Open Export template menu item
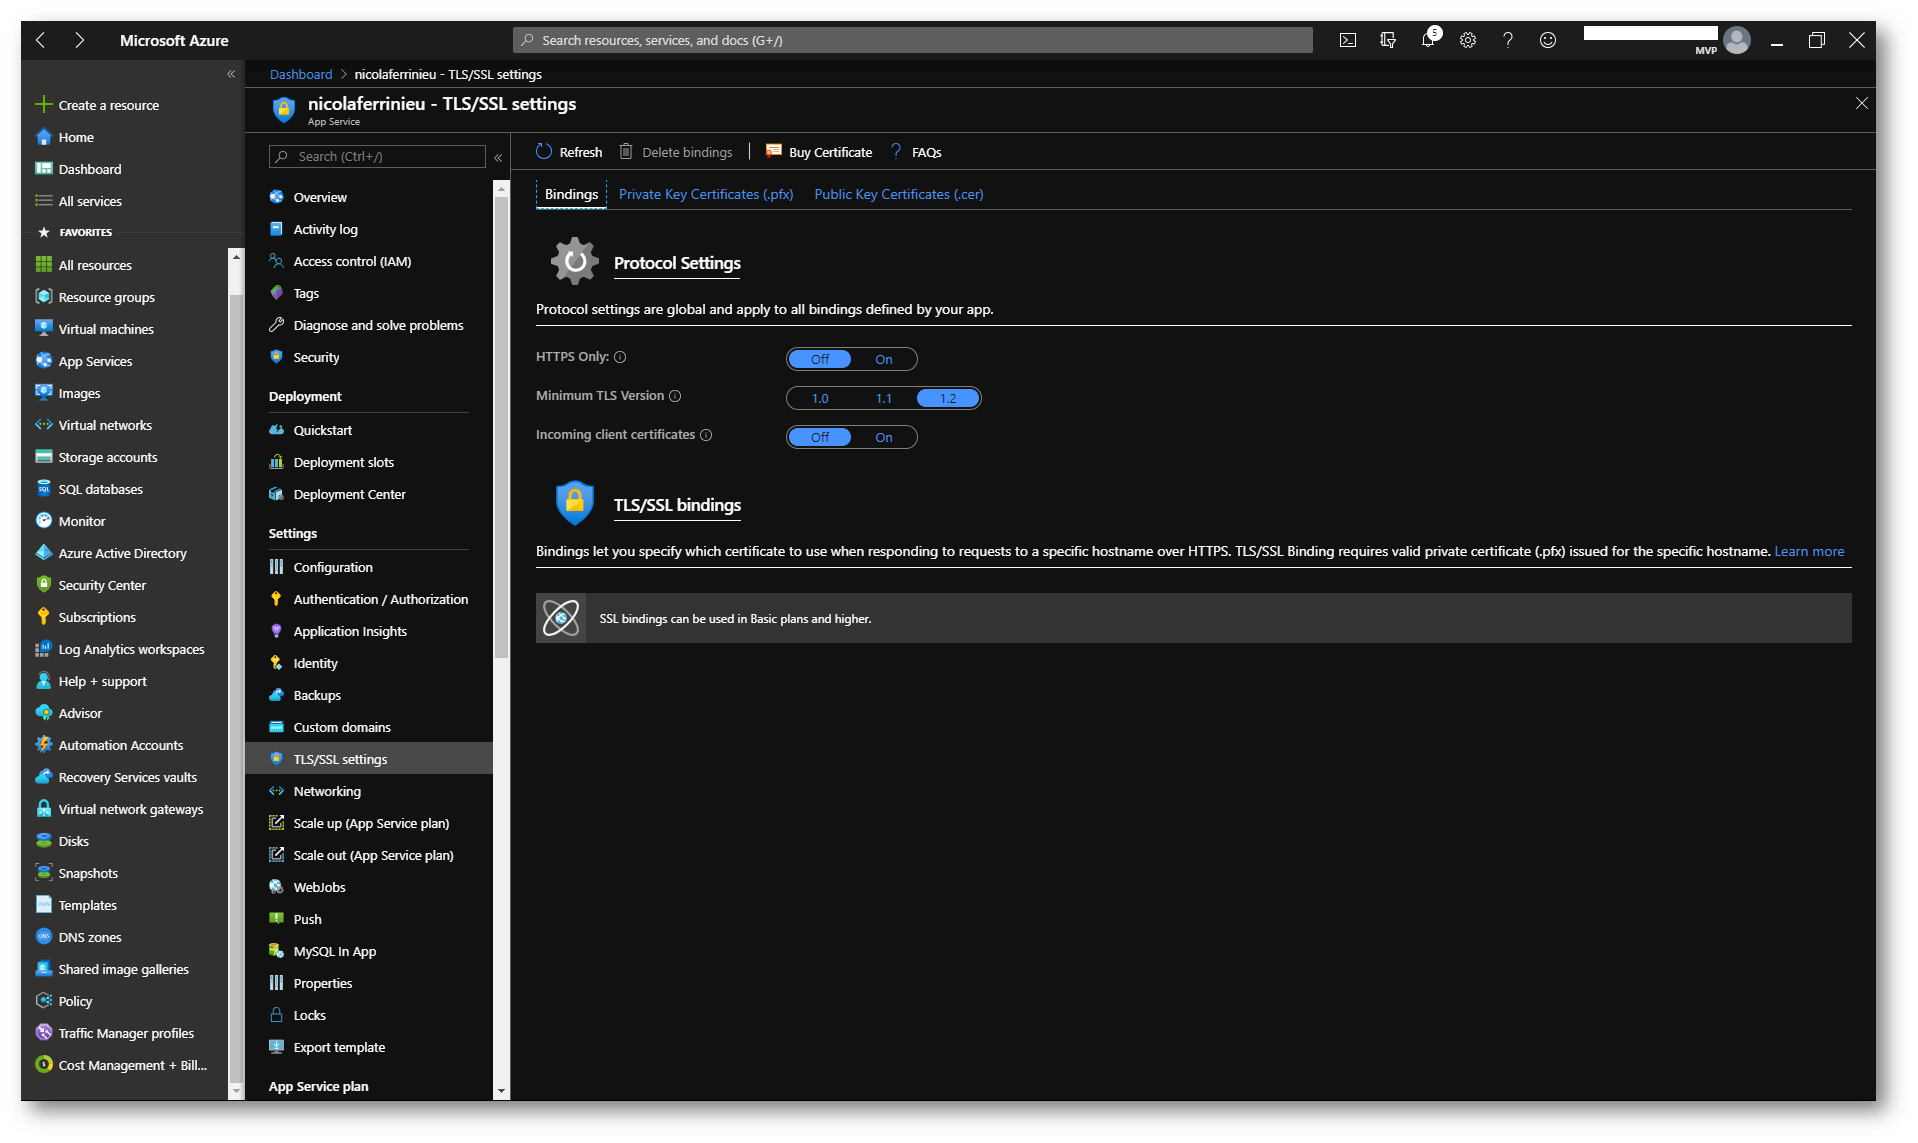Screen dimensions: 1918x1143 click(x=339, y=1047)
